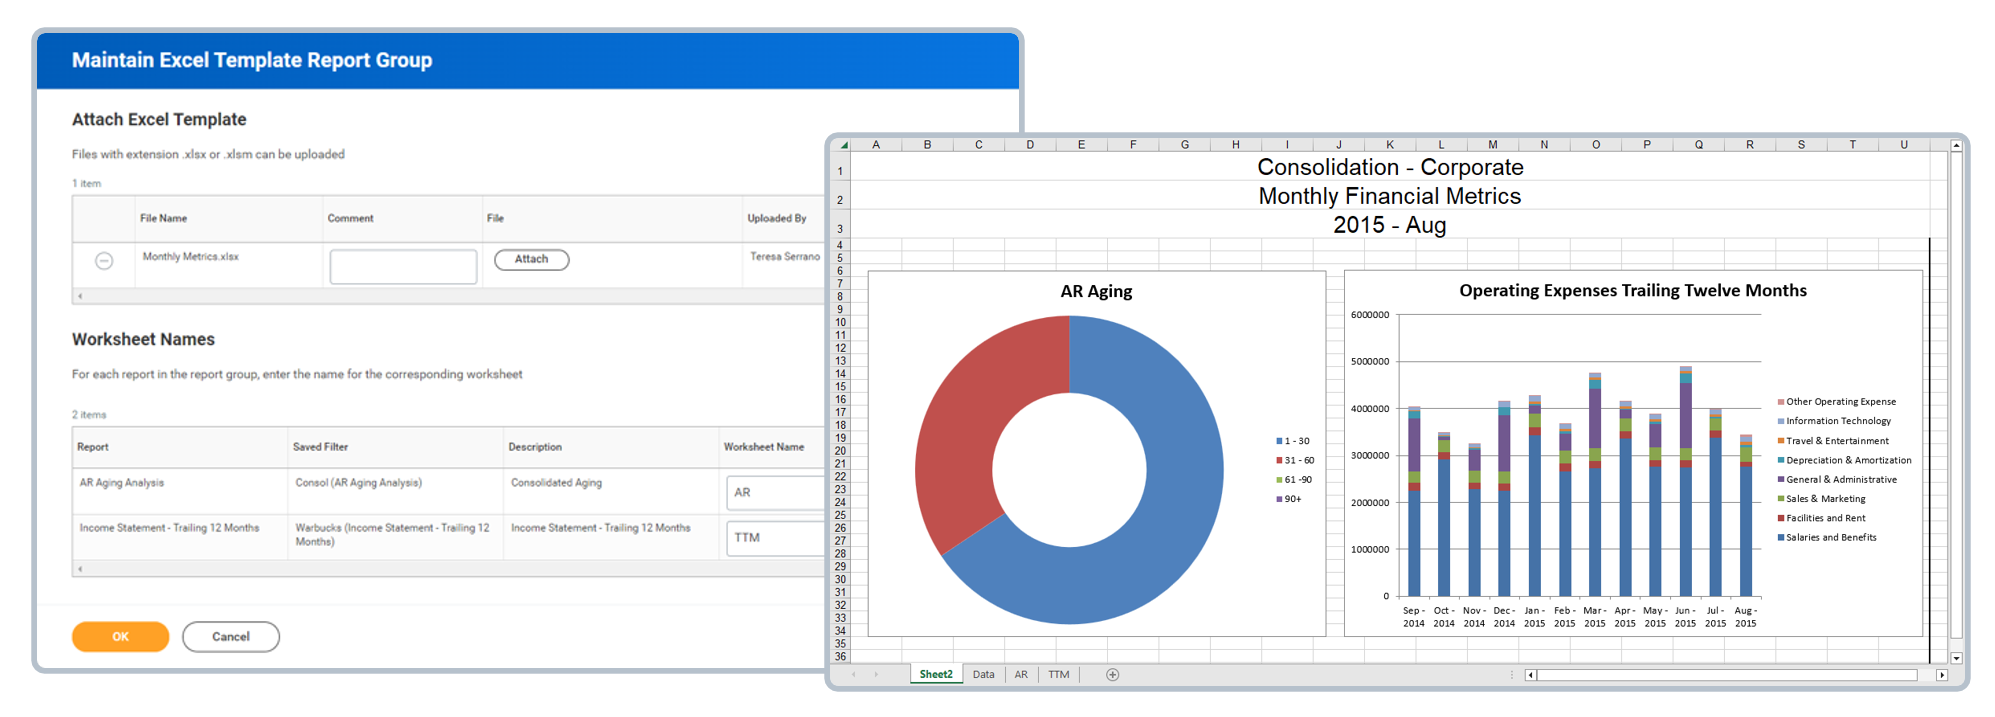Click the Jun 2015 bar in chart

(x=1686, y=482)
